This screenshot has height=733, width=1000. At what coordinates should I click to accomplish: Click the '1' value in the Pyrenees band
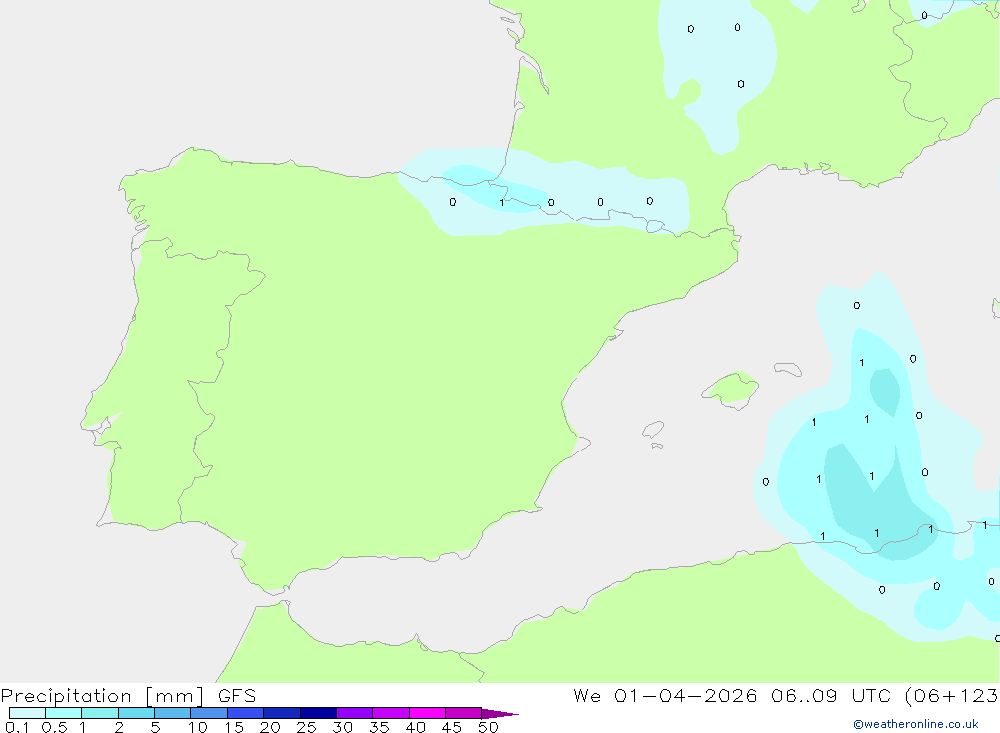pyautogui.click(x=502, y=203)
